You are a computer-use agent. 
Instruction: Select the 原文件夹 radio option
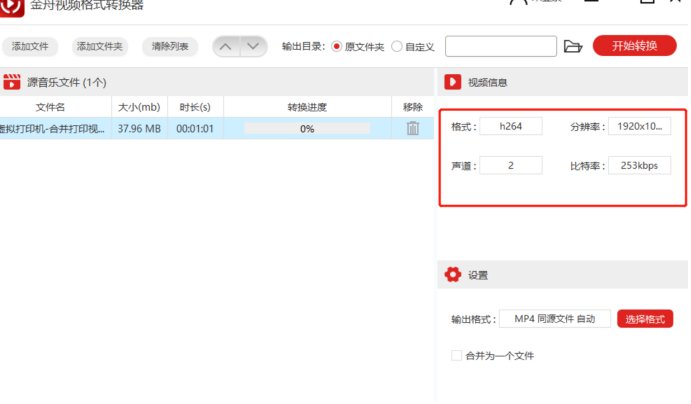point(336,46)
